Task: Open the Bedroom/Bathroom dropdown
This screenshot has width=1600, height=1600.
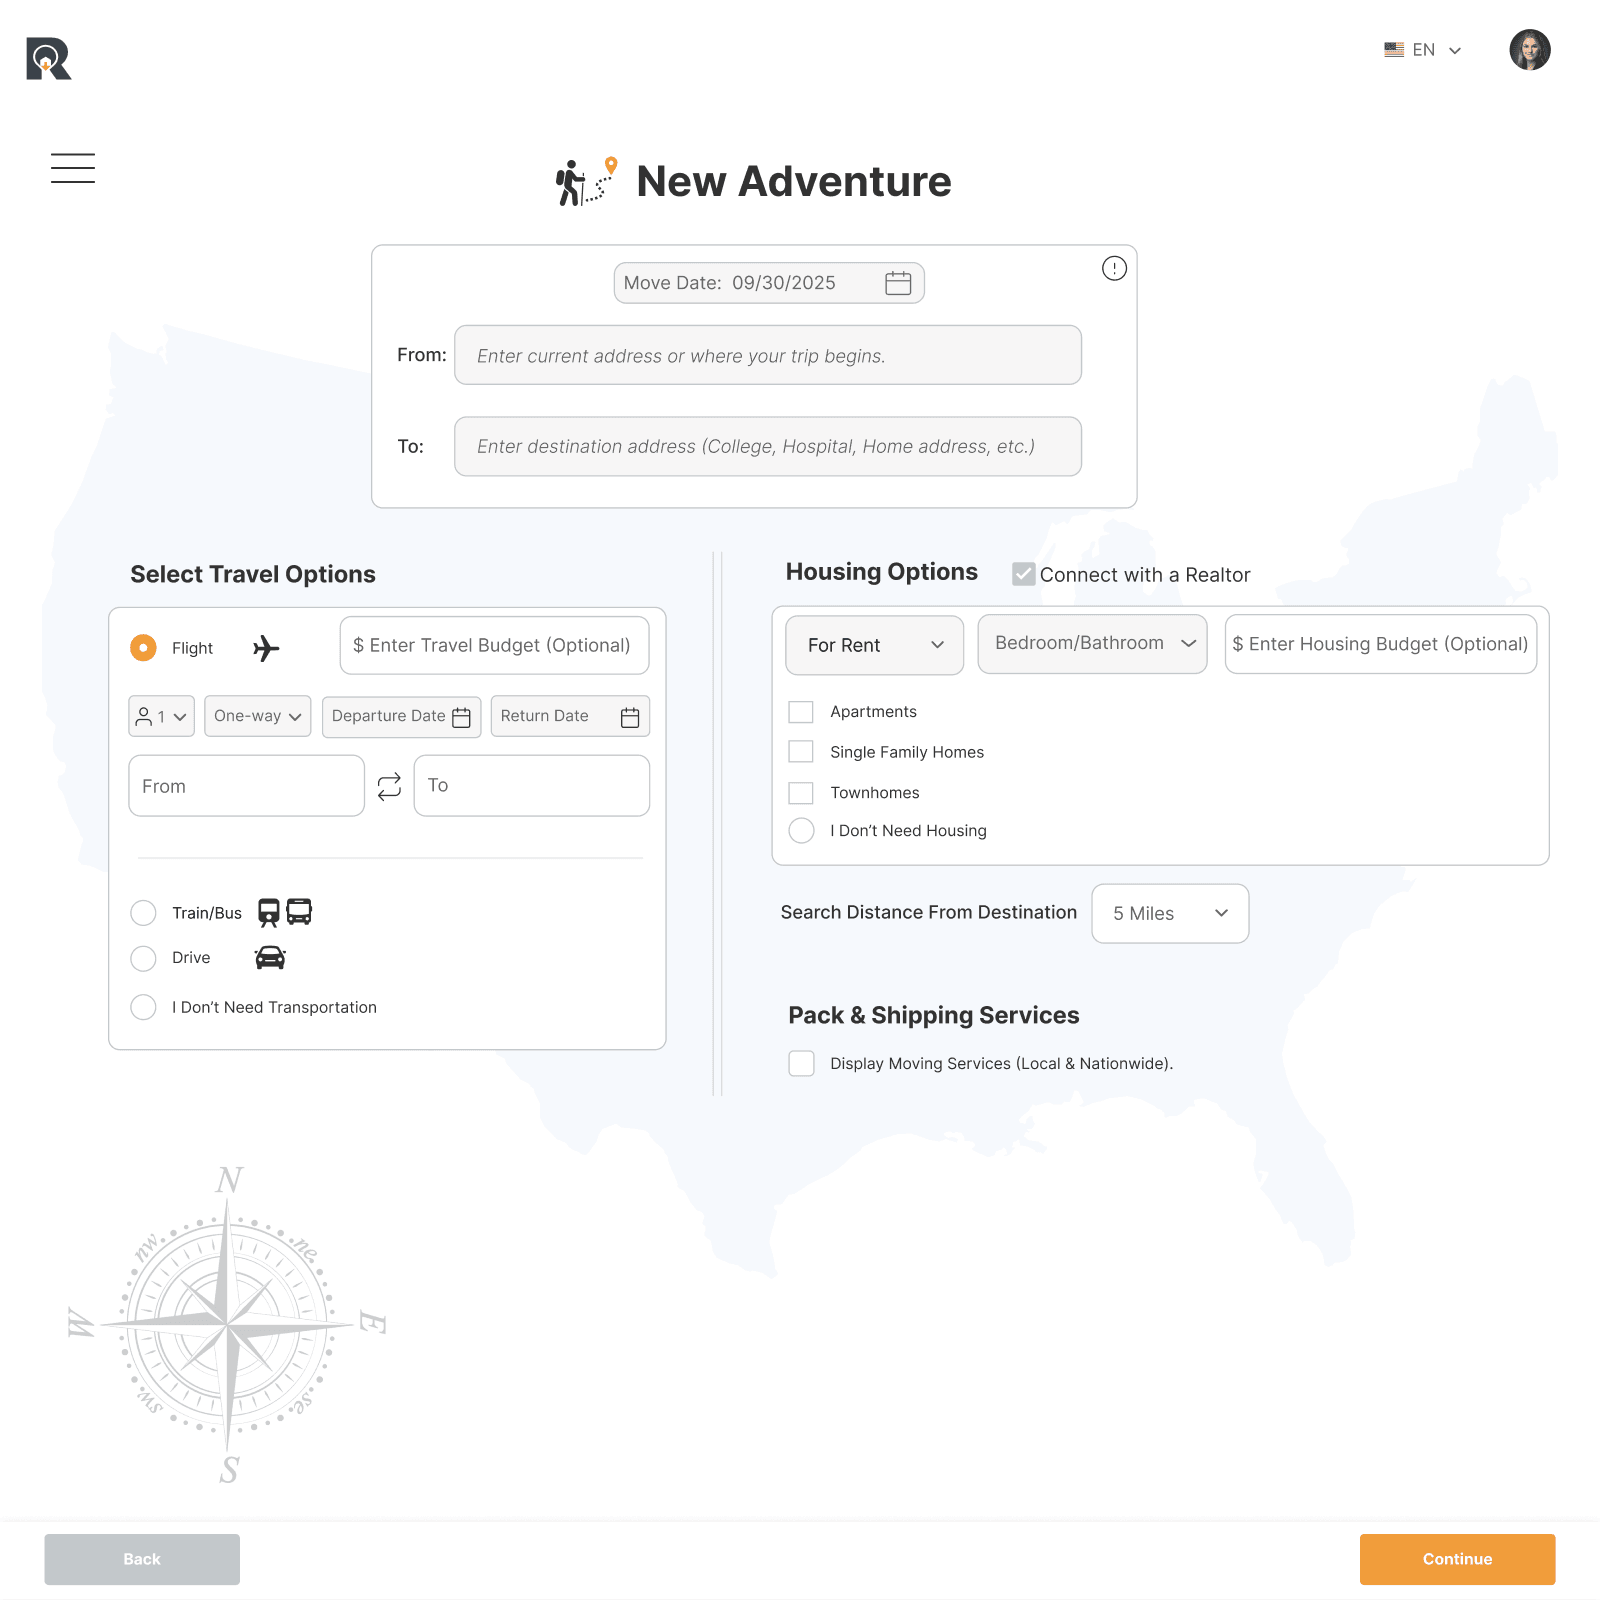Action: (x=1092, y=643)
